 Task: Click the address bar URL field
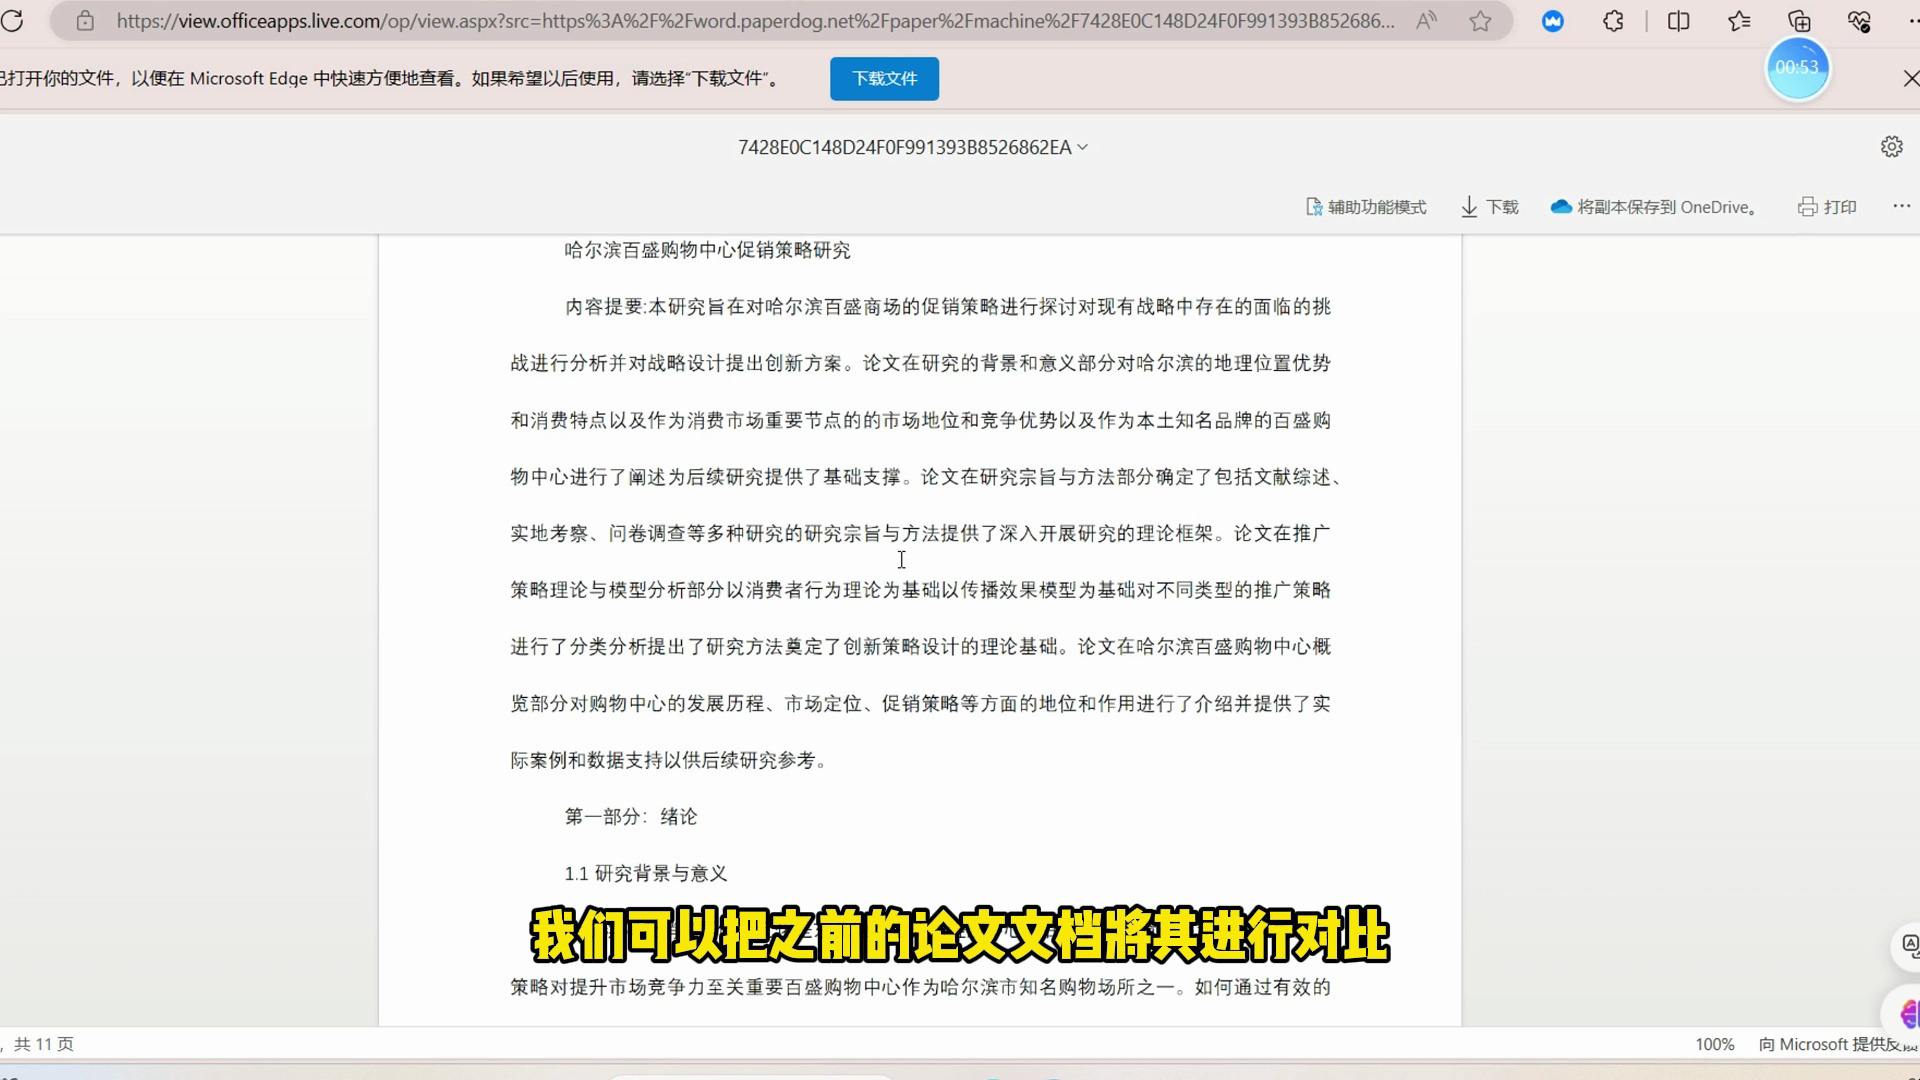tap(755, 21)
